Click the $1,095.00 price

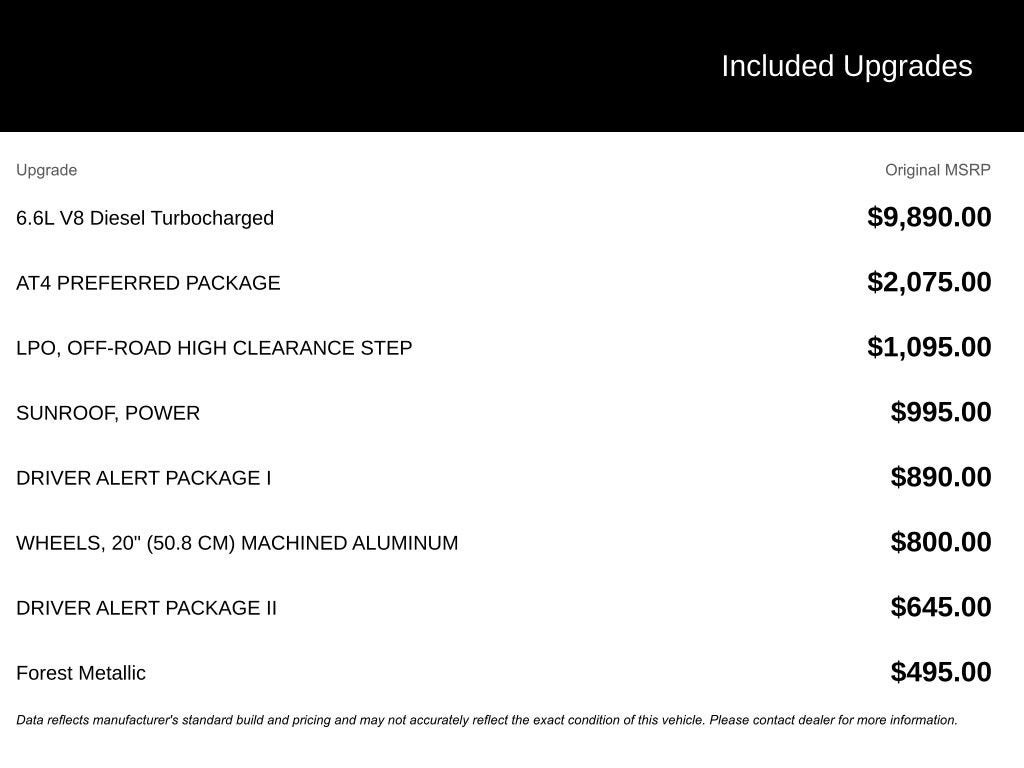929,347
